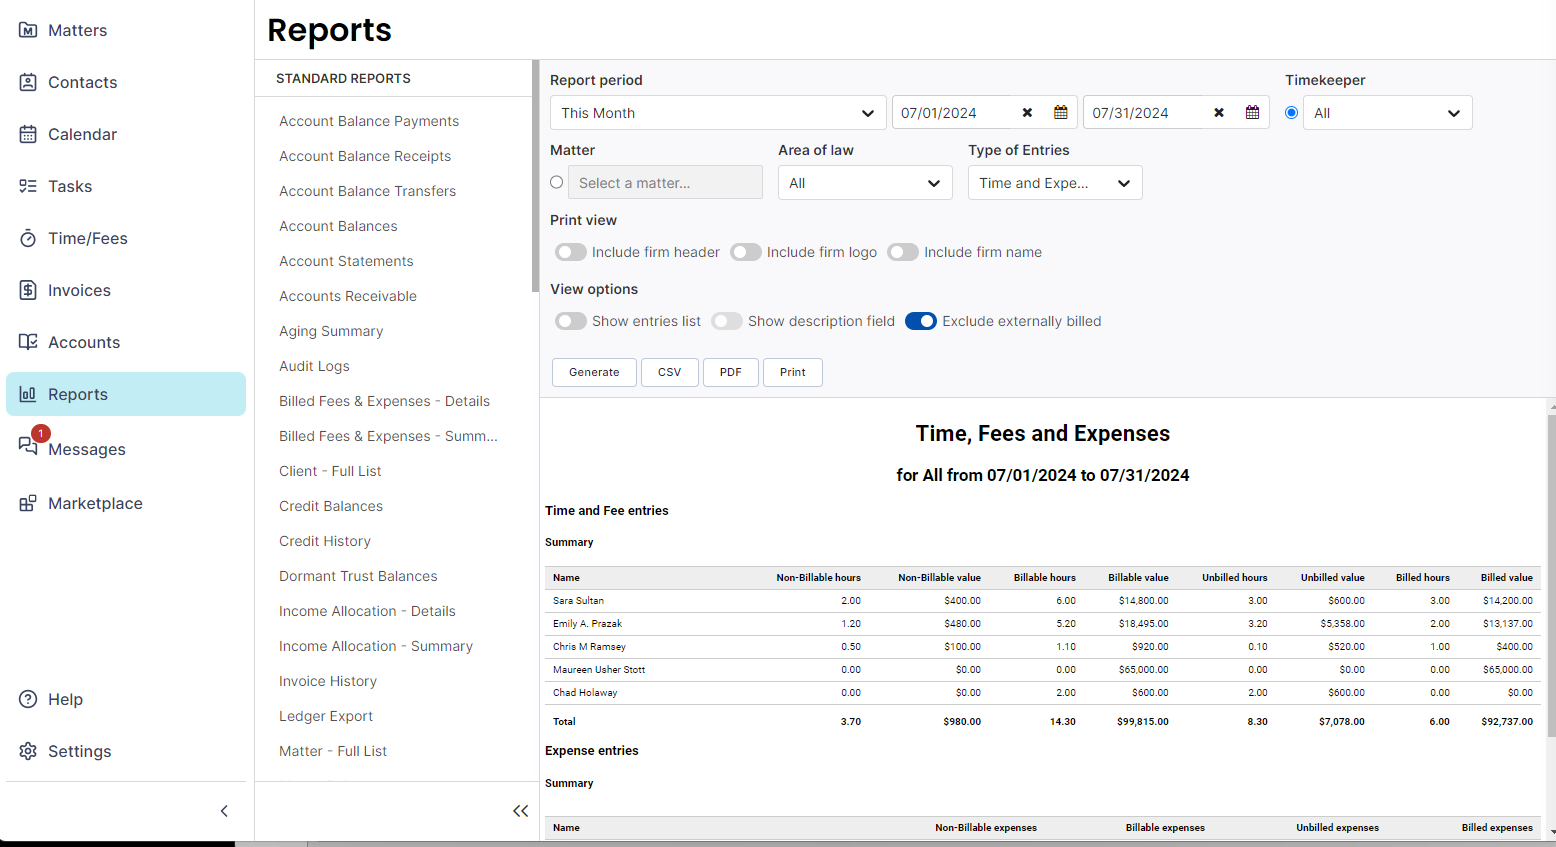Screen dimensions: 1556x847
Task: Click Chris M Ramsey in the summary table
Action: pyautogui.click(x=589, y=647)
